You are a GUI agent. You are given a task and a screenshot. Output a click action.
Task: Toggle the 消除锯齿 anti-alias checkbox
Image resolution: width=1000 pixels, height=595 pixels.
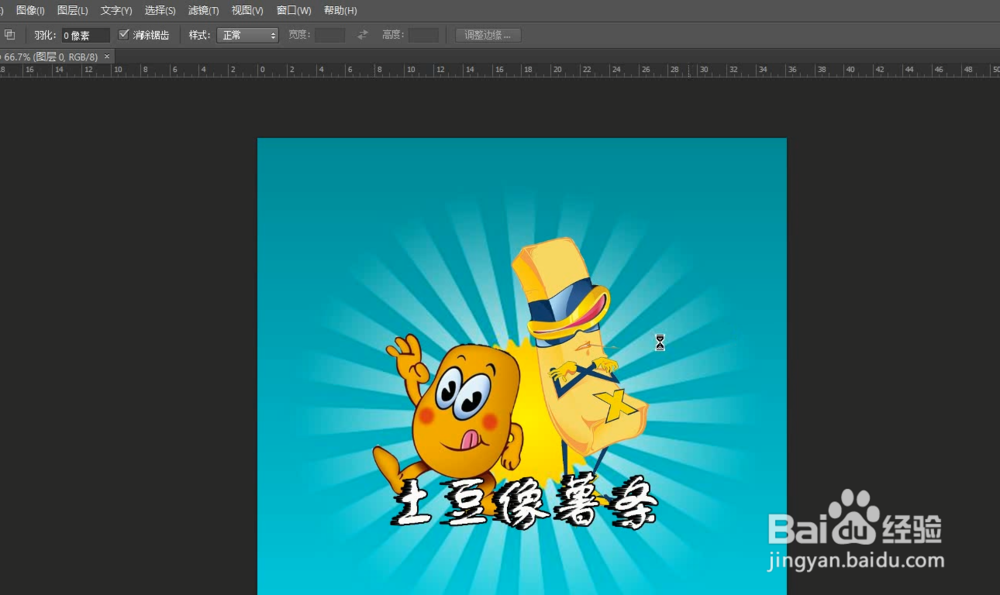[x=124, y=34]
